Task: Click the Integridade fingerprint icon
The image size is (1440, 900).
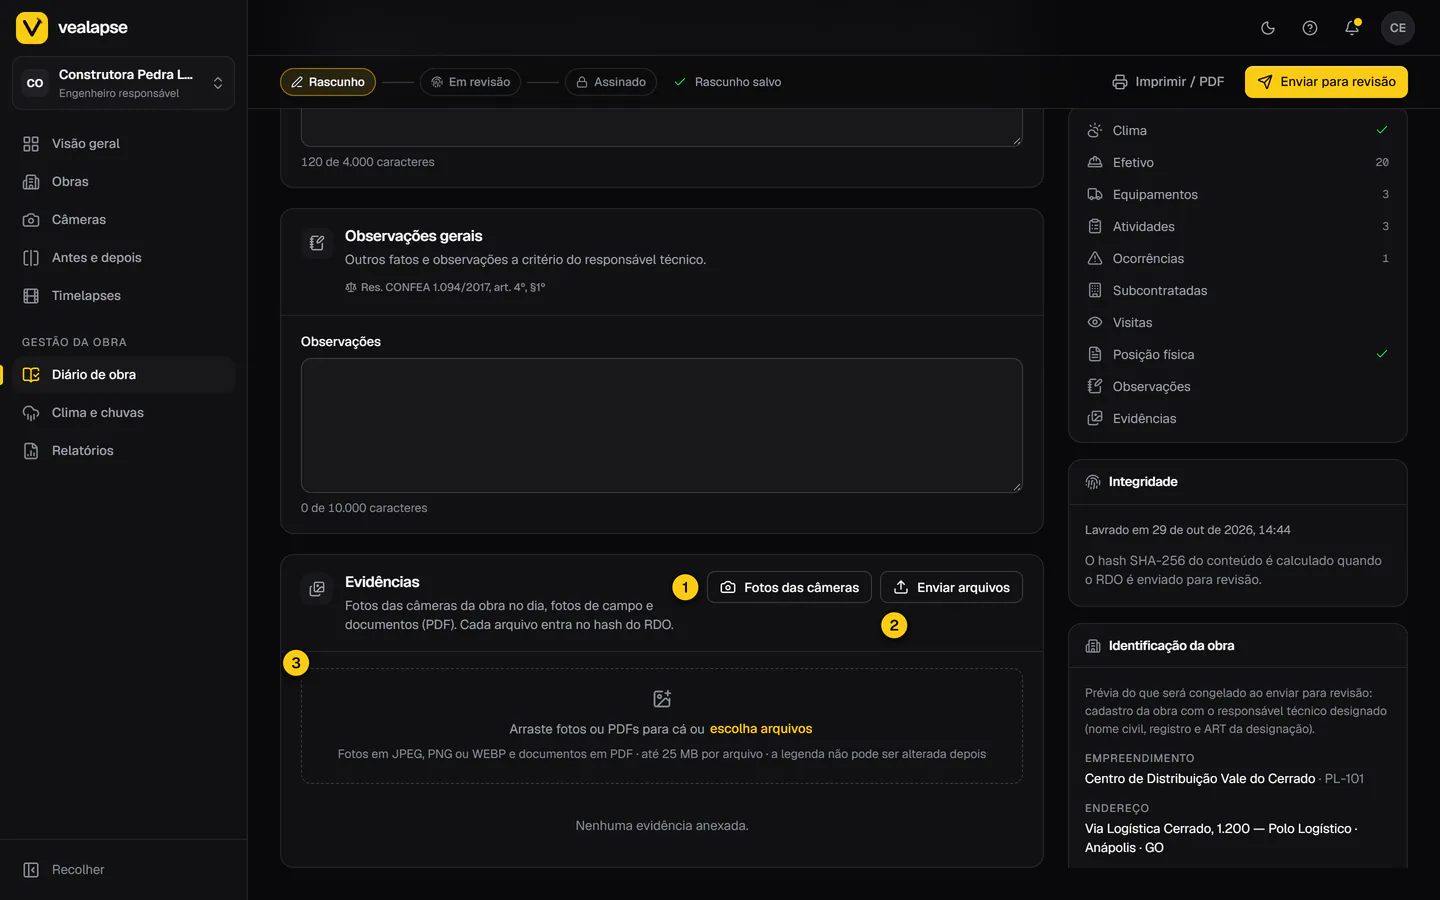Action: pos(1093,482)
